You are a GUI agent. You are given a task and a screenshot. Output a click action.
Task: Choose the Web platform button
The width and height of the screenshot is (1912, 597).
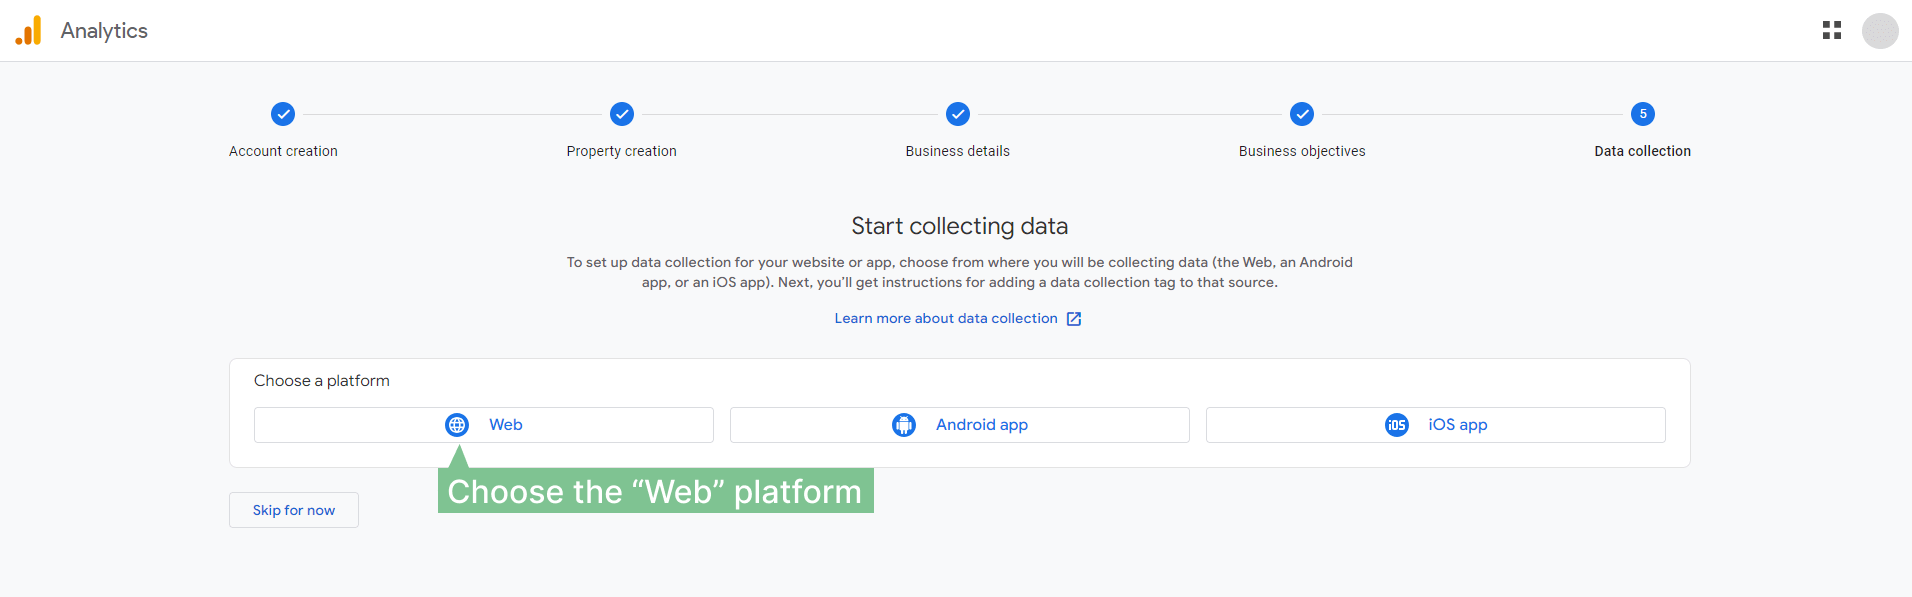(484, 425)
